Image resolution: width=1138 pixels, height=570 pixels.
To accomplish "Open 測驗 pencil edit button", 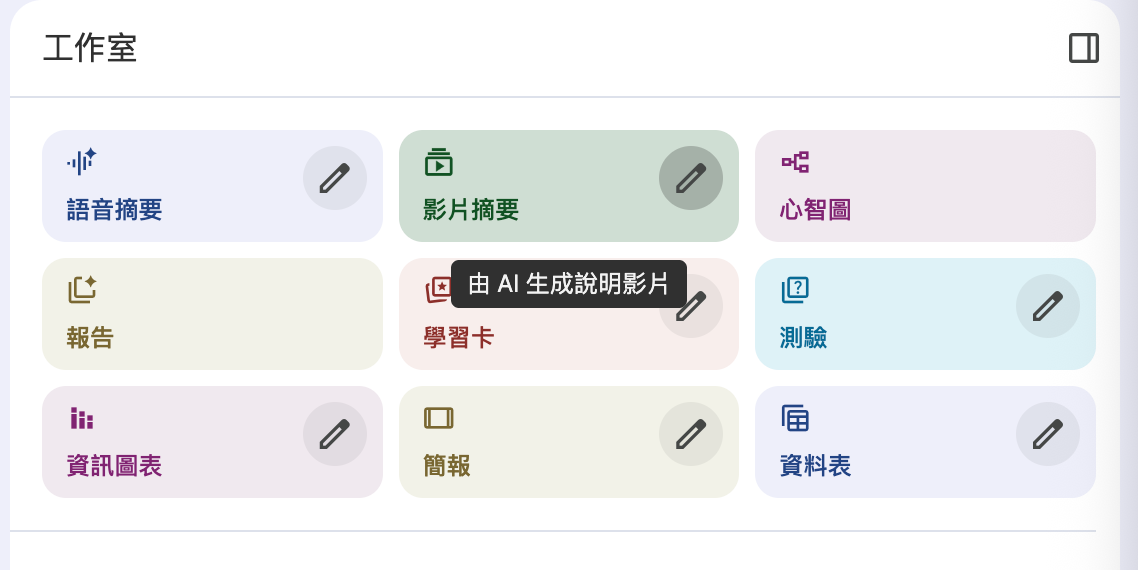I will [x=1048, y=306].
